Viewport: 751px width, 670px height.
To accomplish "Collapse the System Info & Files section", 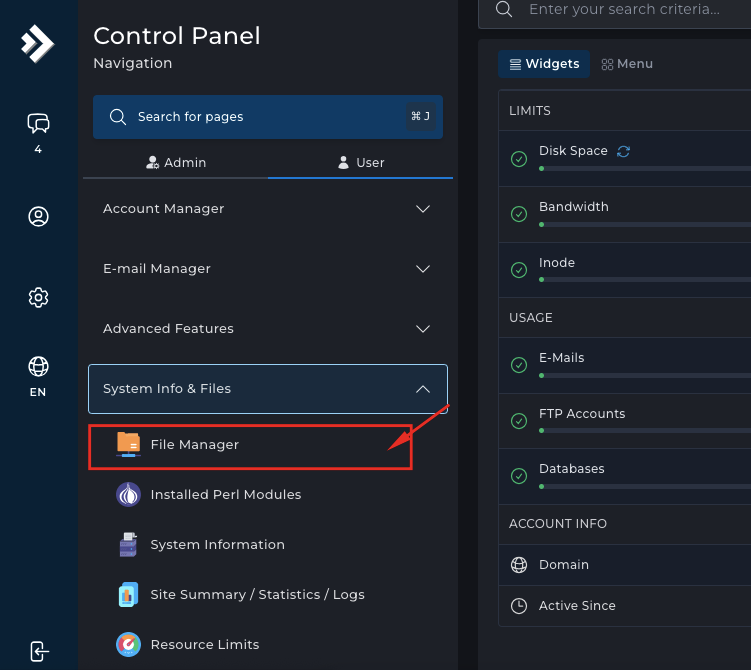I will pyautogui.click(x=268, y=389).
